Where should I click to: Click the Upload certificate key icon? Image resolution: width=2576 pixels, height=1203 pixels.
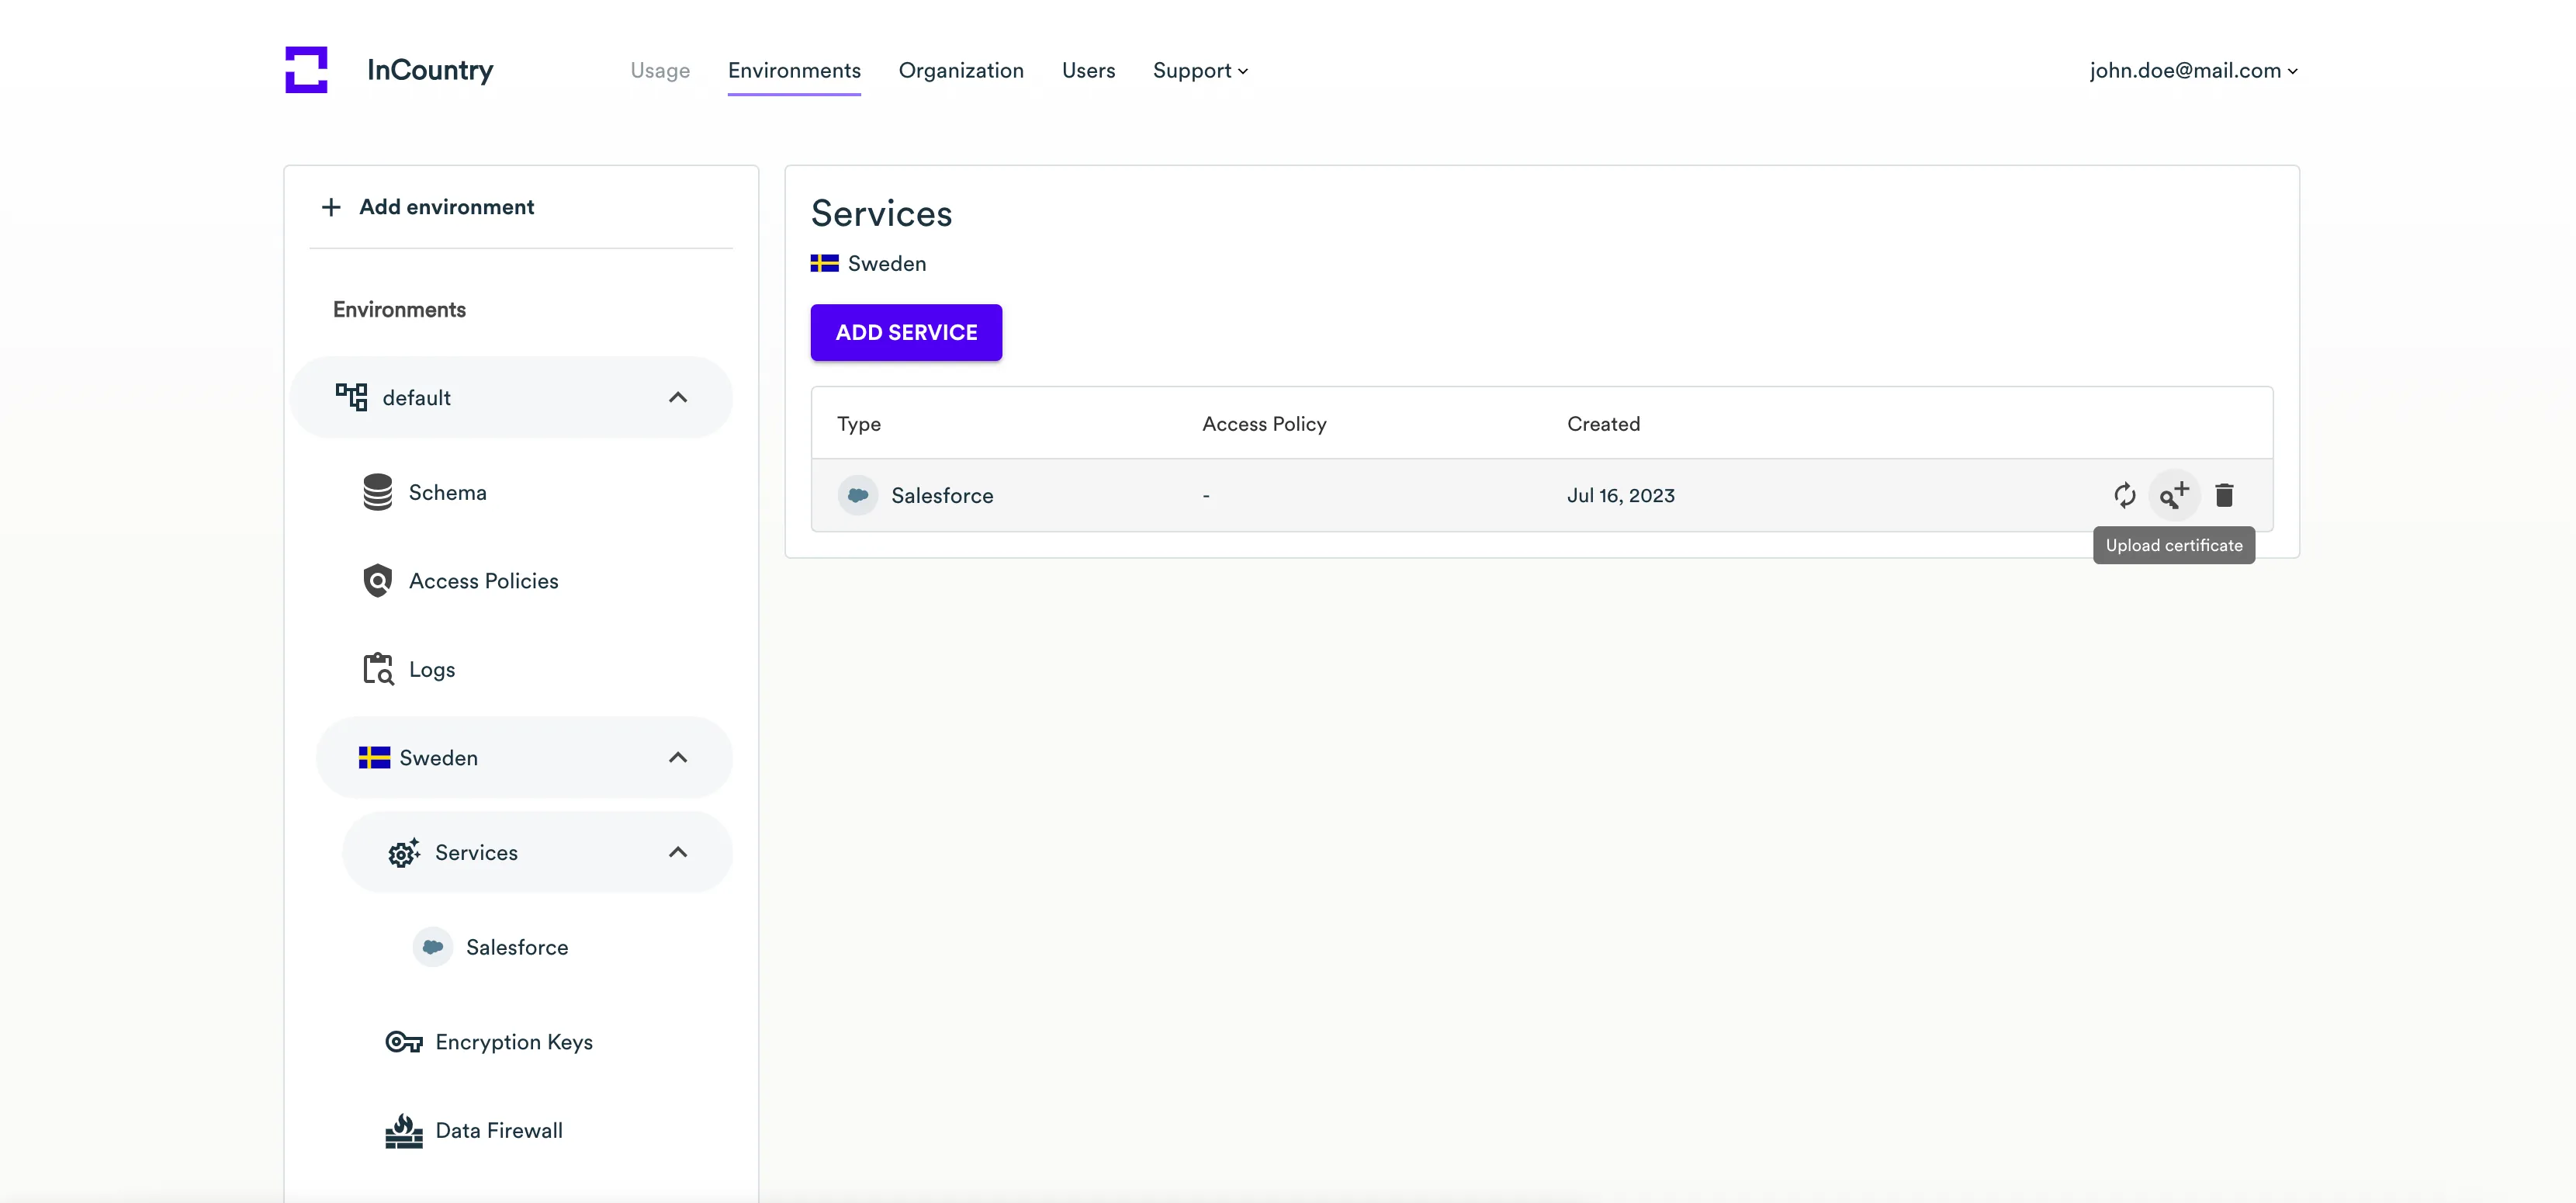[x=2173, y=495]
